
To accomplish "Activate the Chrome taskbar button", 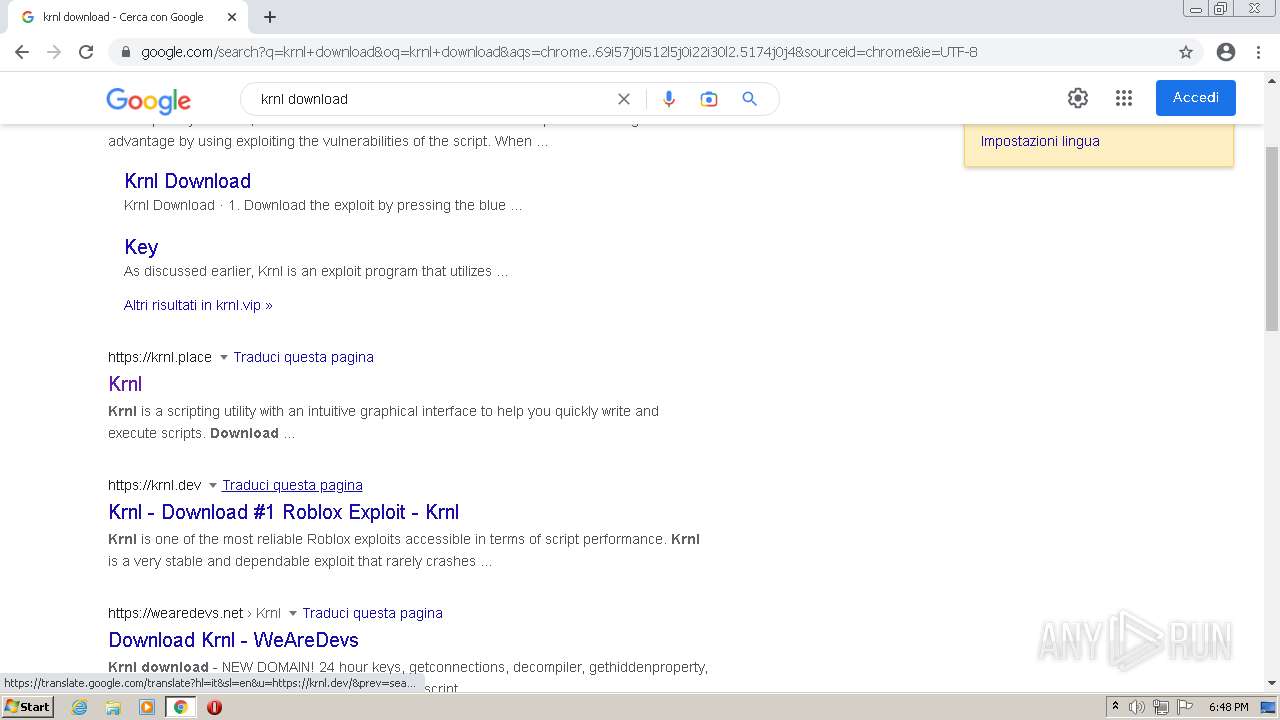I will 181,707.
